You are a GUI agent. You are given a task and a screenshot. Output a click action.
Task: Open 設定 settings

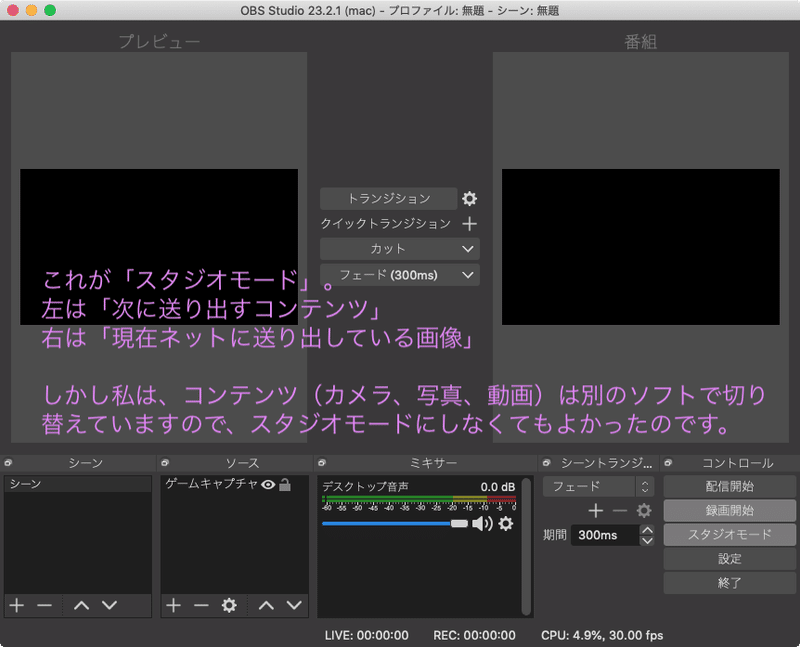(730, 559)
